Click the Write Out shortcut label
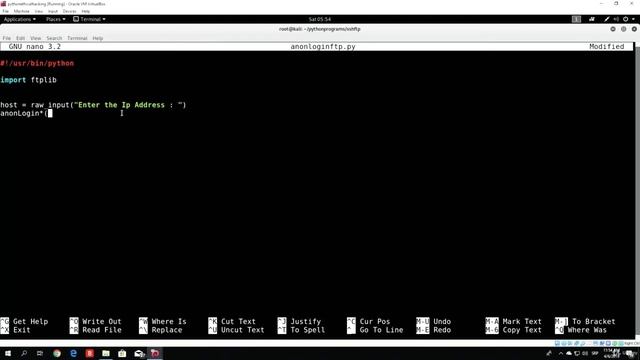Image resolution: width=640 pixels, height=360 pixels. [102, 322]
